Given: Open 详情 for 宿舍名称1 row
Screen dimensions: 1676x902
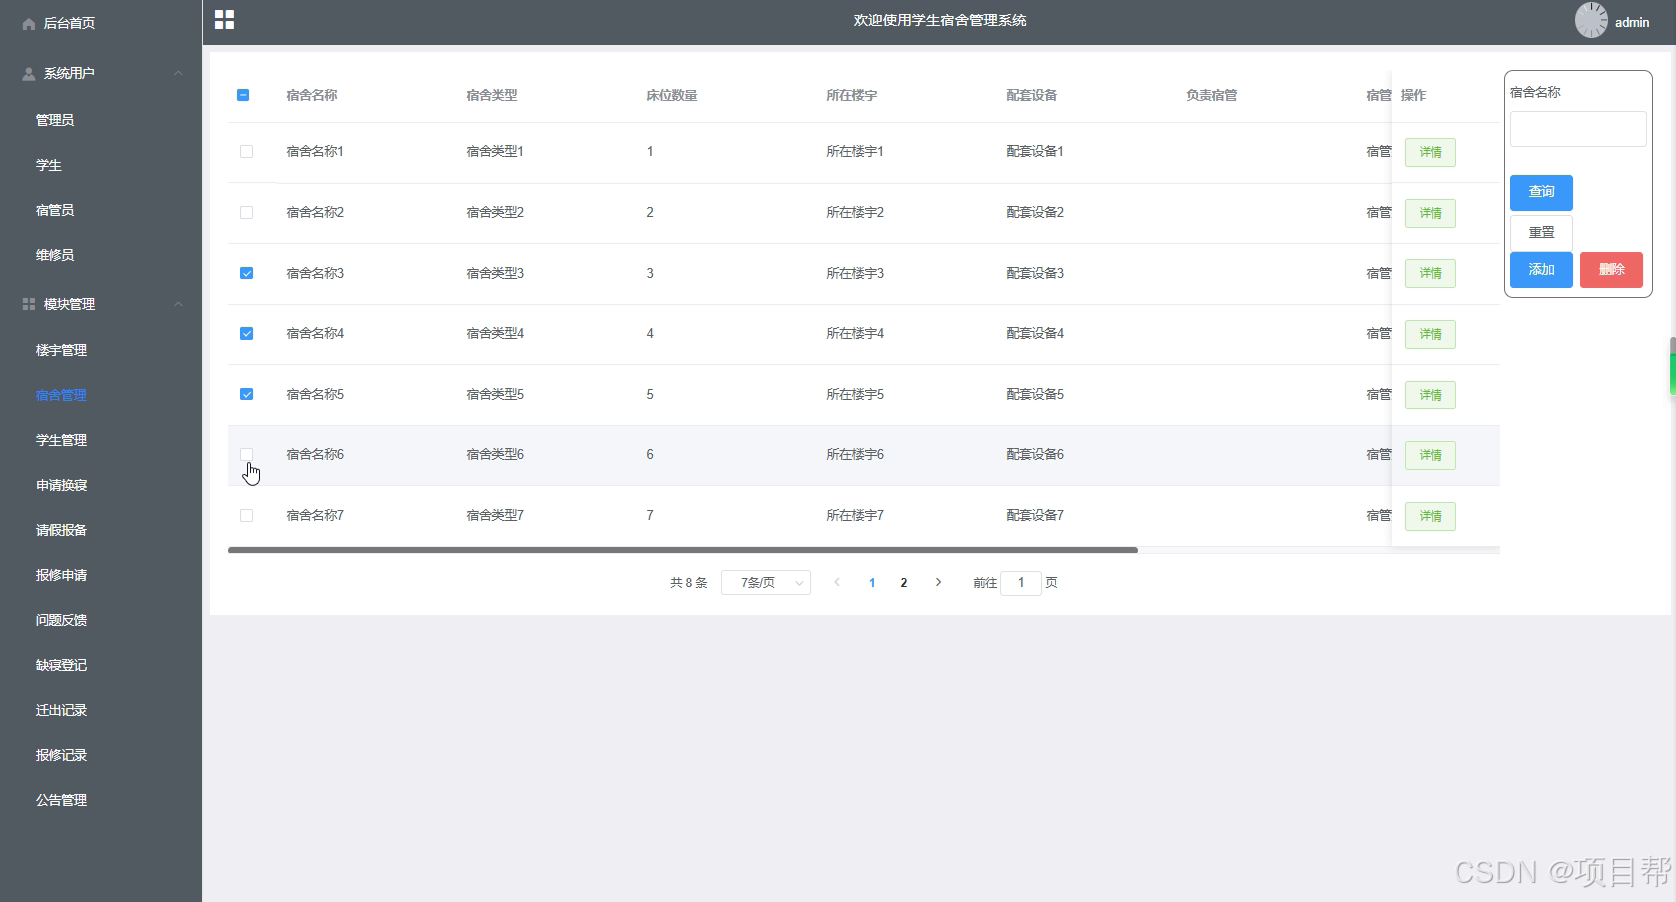Looking at the screenshot, I should point(1430,152).
